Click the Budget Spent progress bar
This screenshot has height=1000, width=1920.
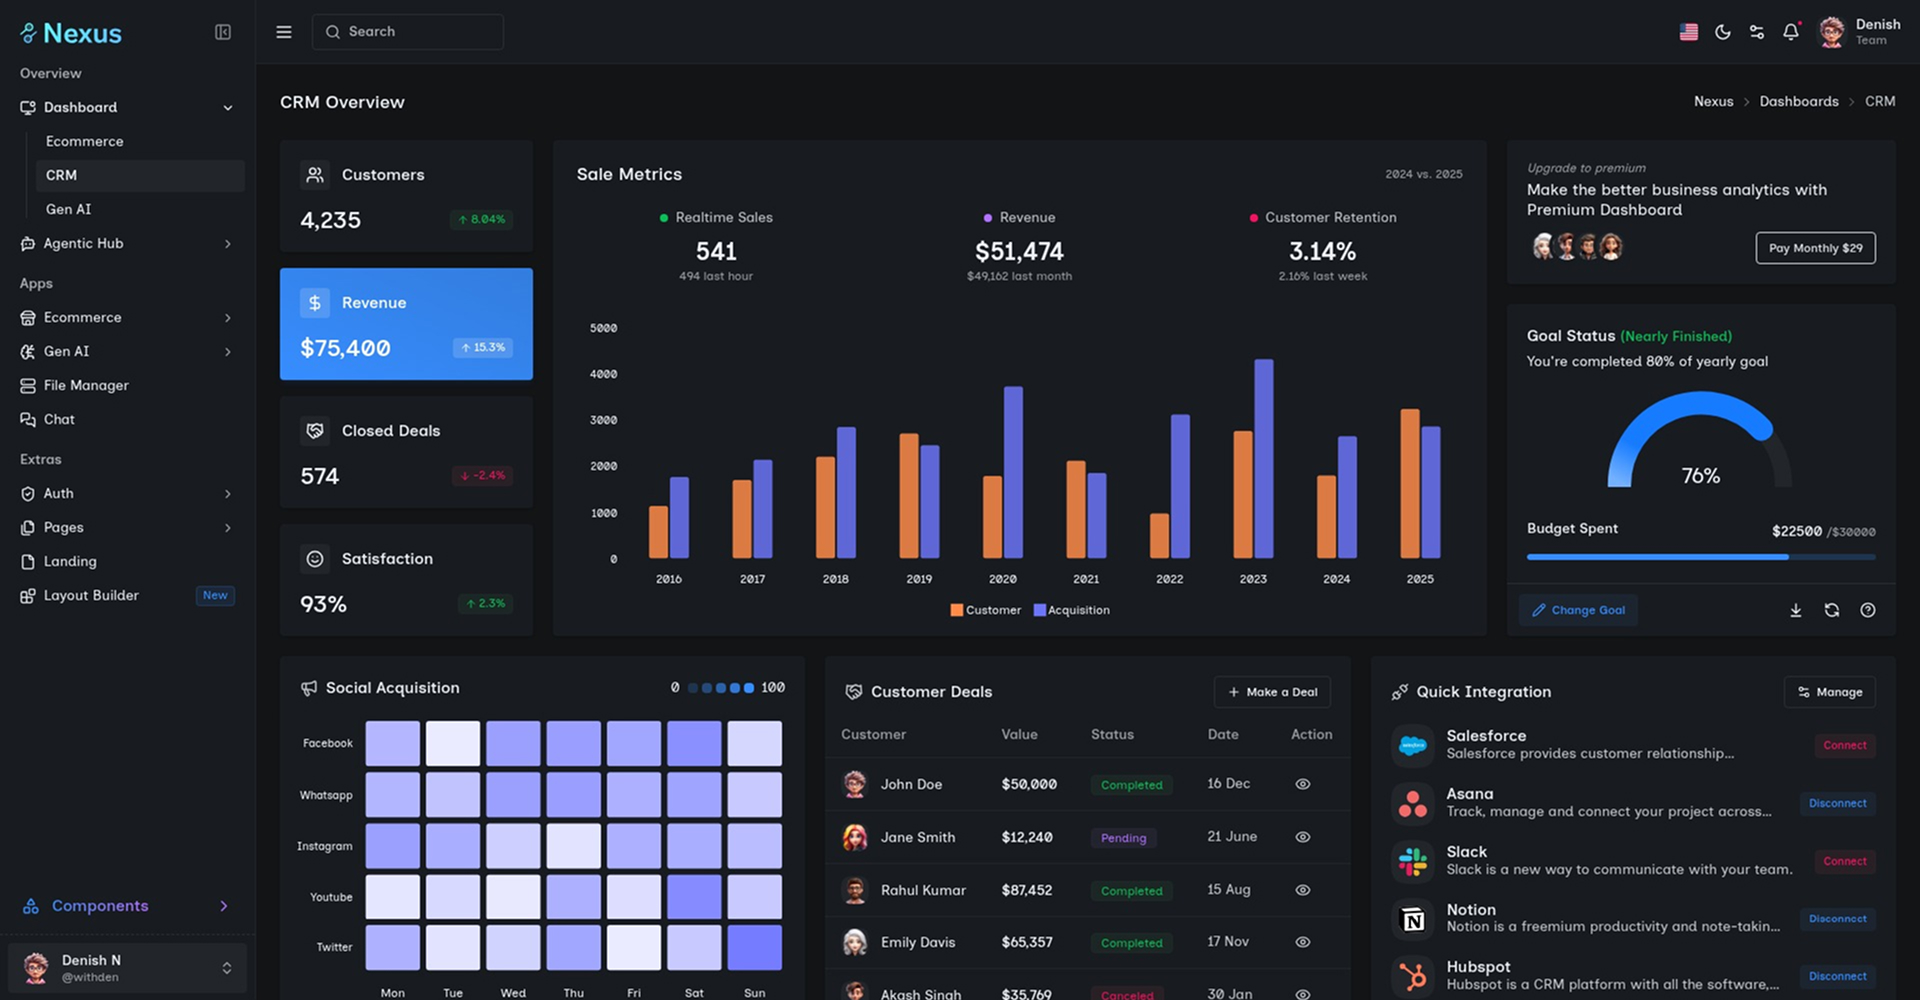pos(1700,557)
